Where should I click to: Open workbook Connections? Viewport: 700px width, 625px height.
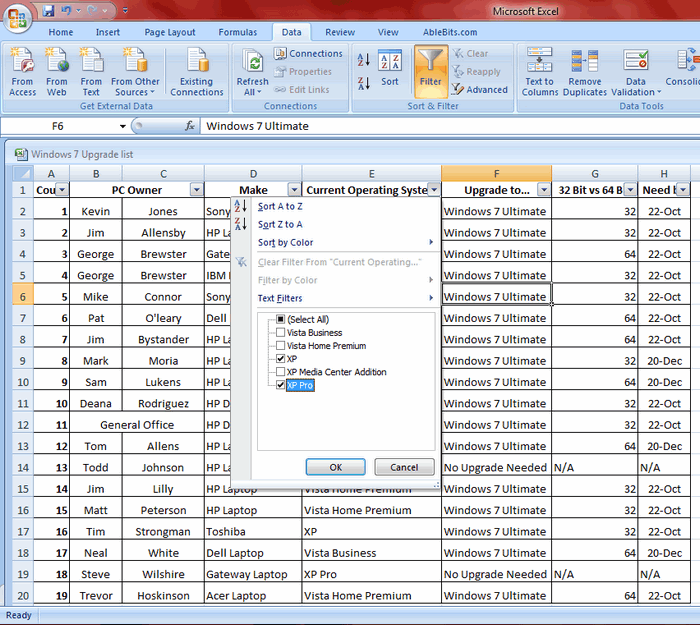(x=308, y=54)
